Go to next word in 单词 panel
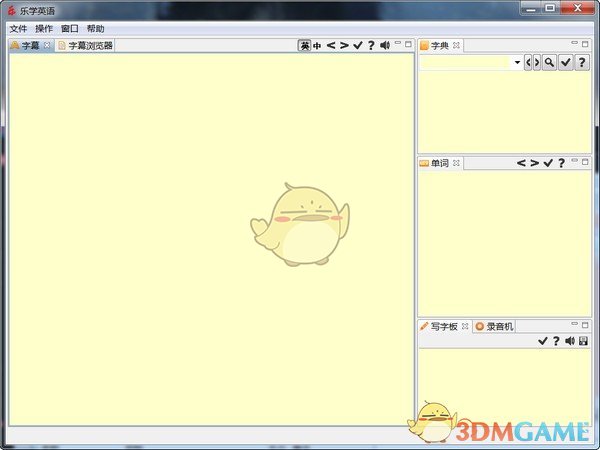 tap(534, 163)
